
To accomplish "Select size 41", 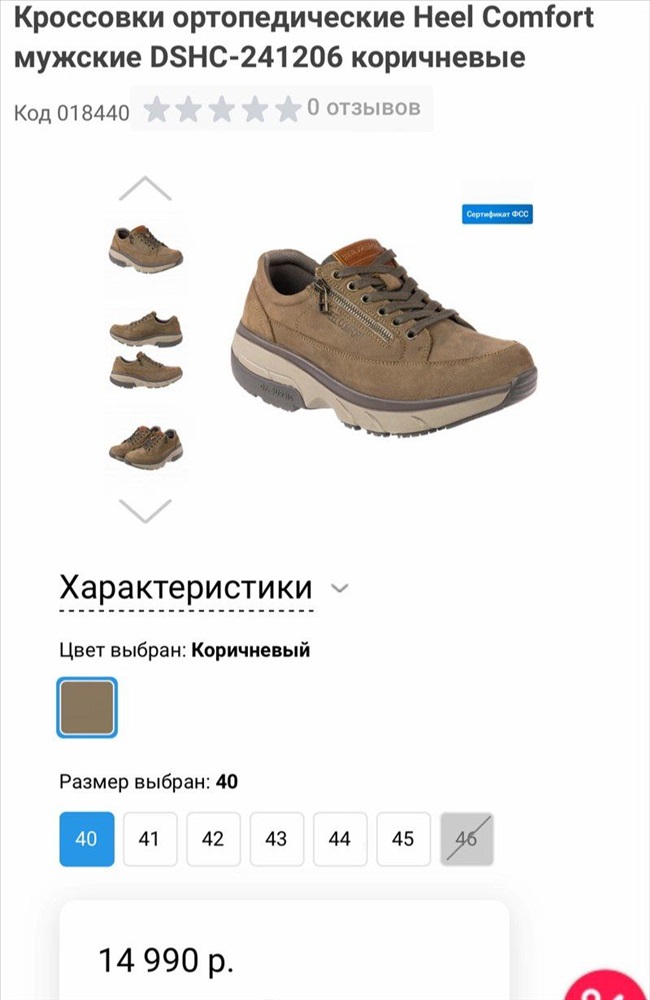I will (x=150, y=839).
